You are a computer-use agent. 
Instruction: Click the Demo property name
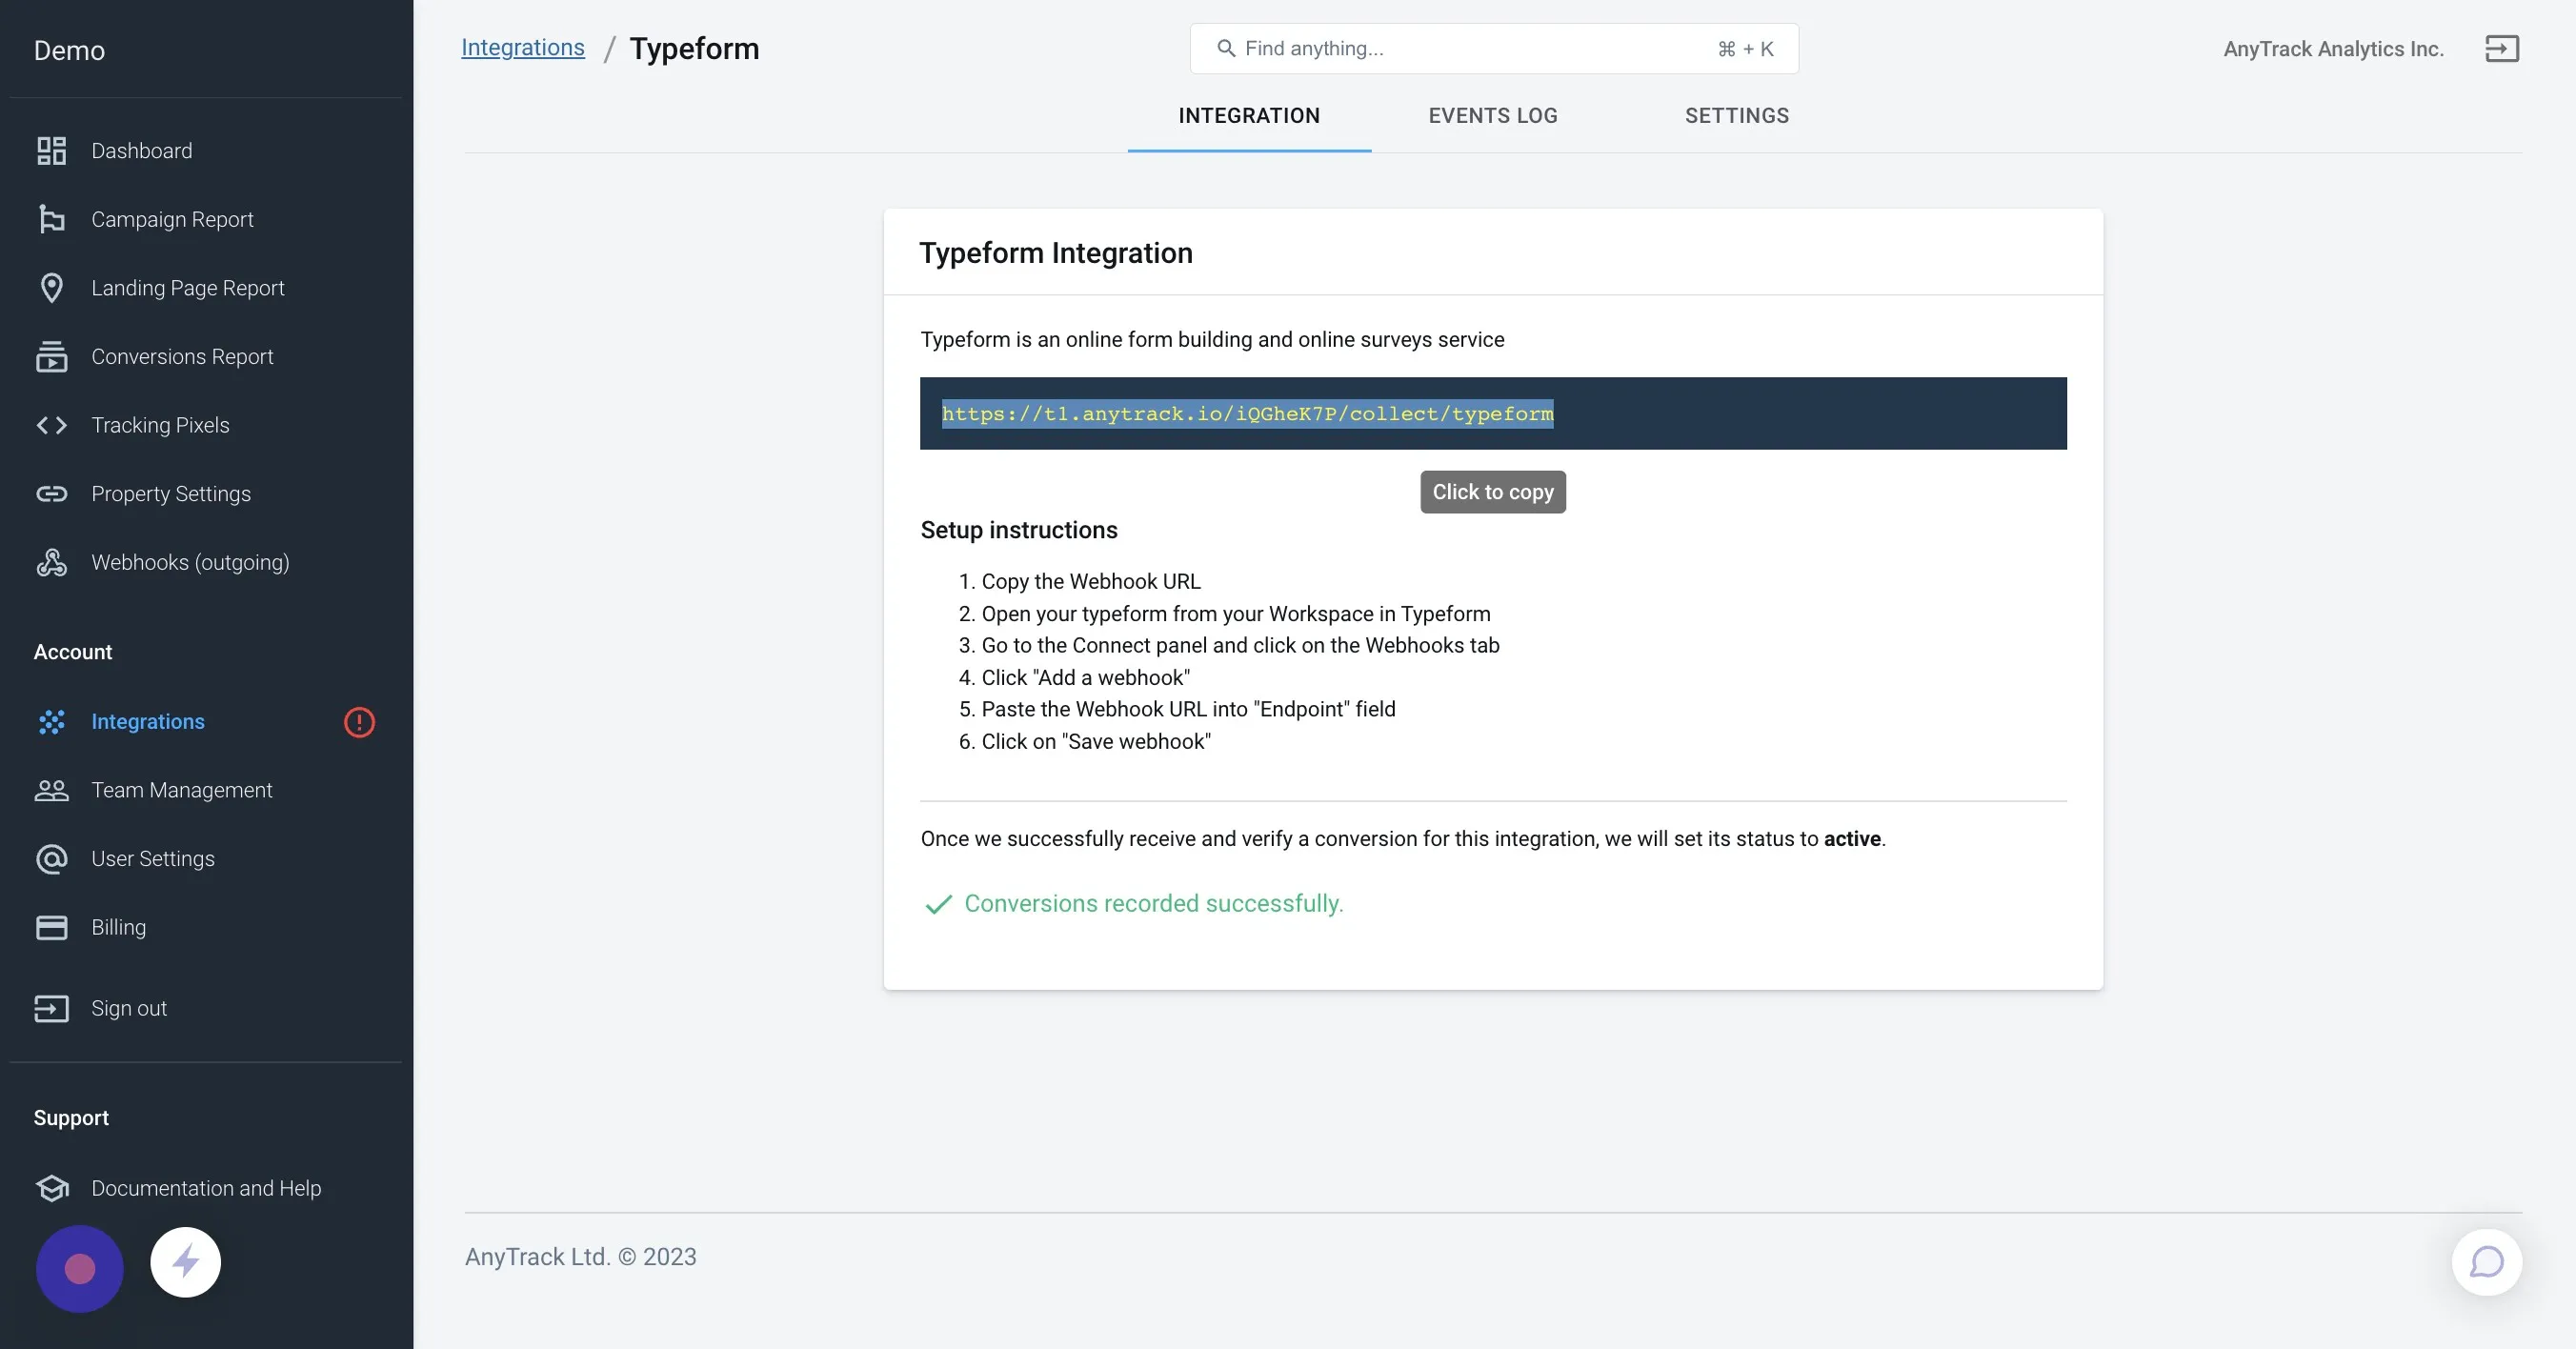click(69, 50)
